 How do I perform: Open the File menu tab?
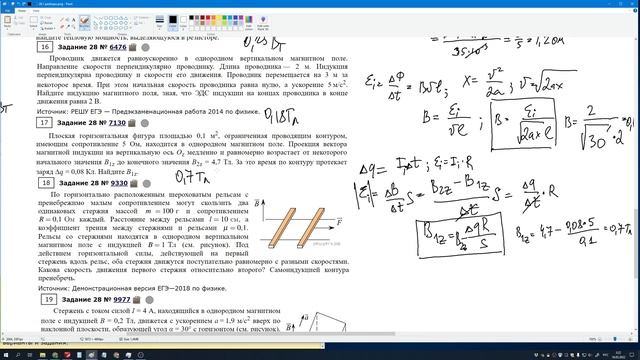7,11
